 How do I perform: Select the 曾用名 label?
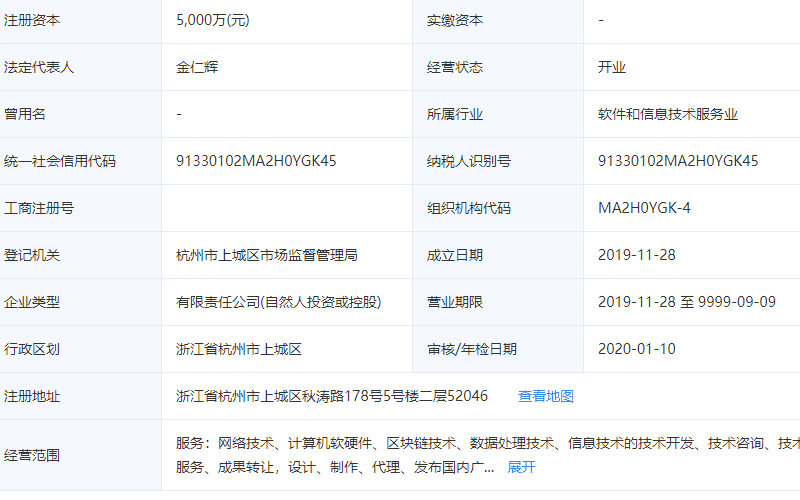point(25,114)
